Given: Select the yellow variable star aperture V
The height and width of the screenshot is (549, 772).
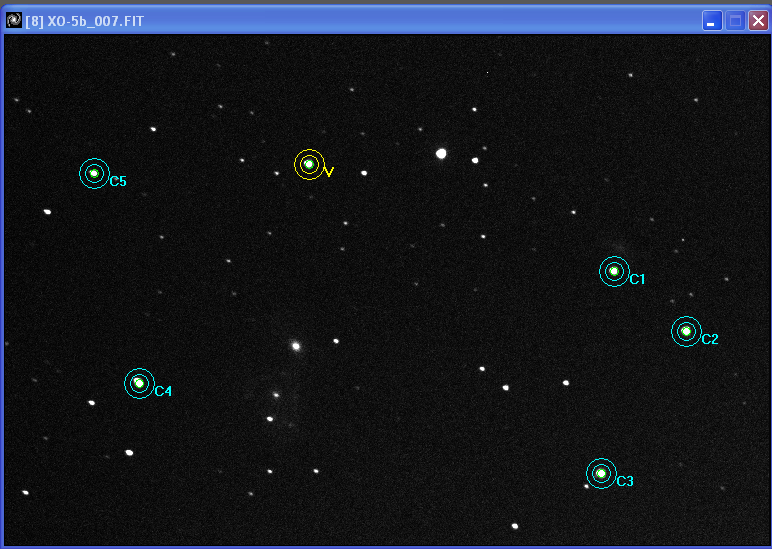Looking at the screenshot, I should point(309,164).
